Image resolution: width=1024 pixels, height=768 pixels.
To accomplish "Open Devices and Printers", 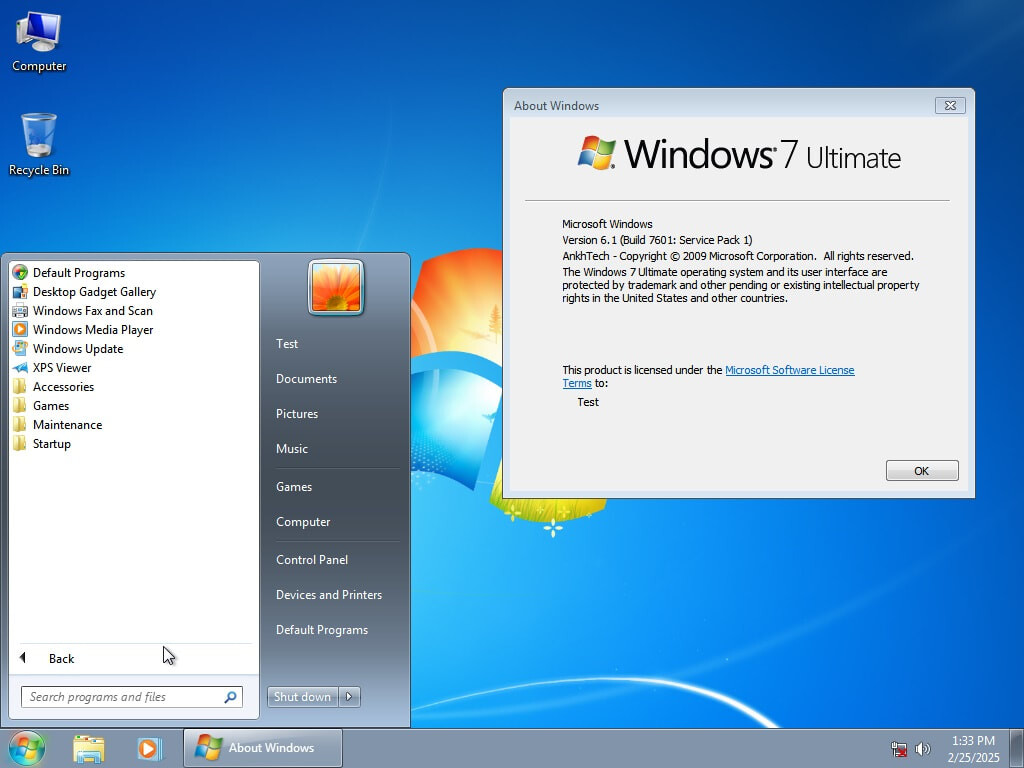I will (x=329, y=595).
